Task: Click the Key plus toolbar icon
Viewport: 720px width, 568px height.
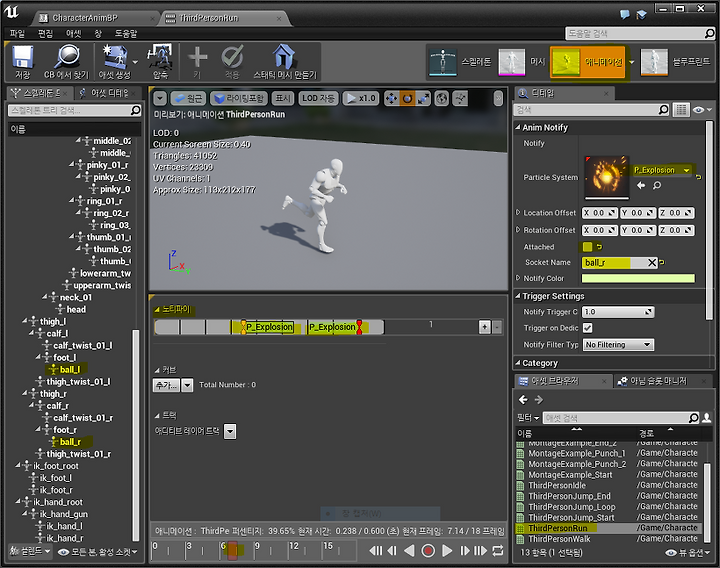Action: coord(197,57)
